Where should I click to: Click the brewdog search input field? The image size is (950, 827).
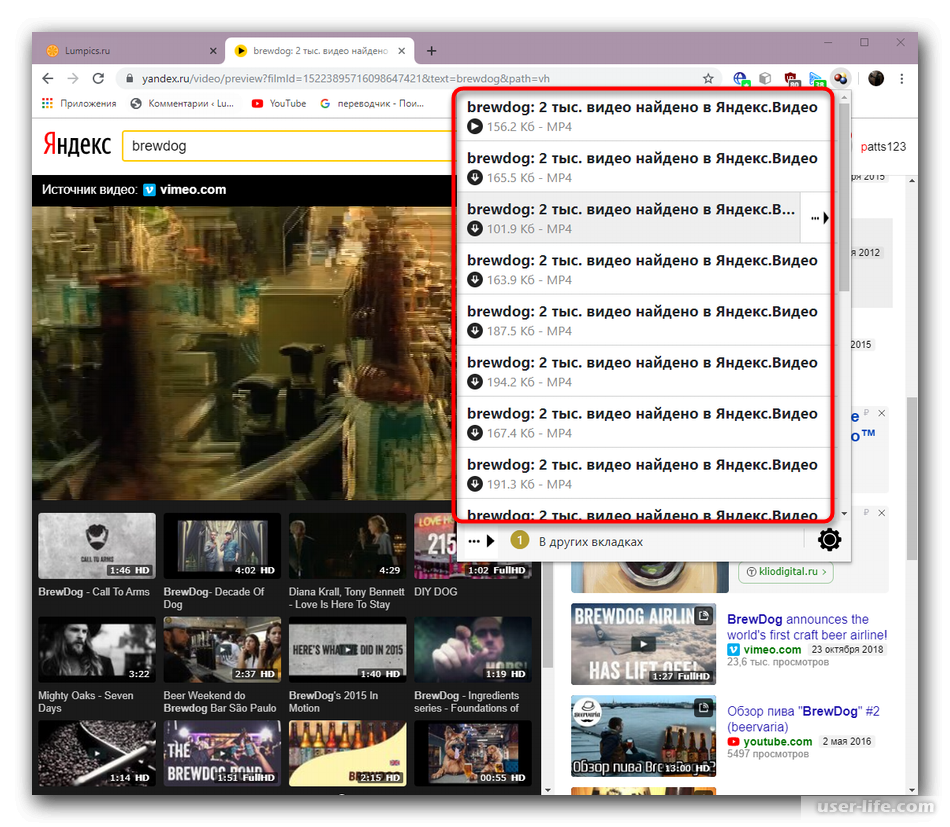[x=288, y=146]
